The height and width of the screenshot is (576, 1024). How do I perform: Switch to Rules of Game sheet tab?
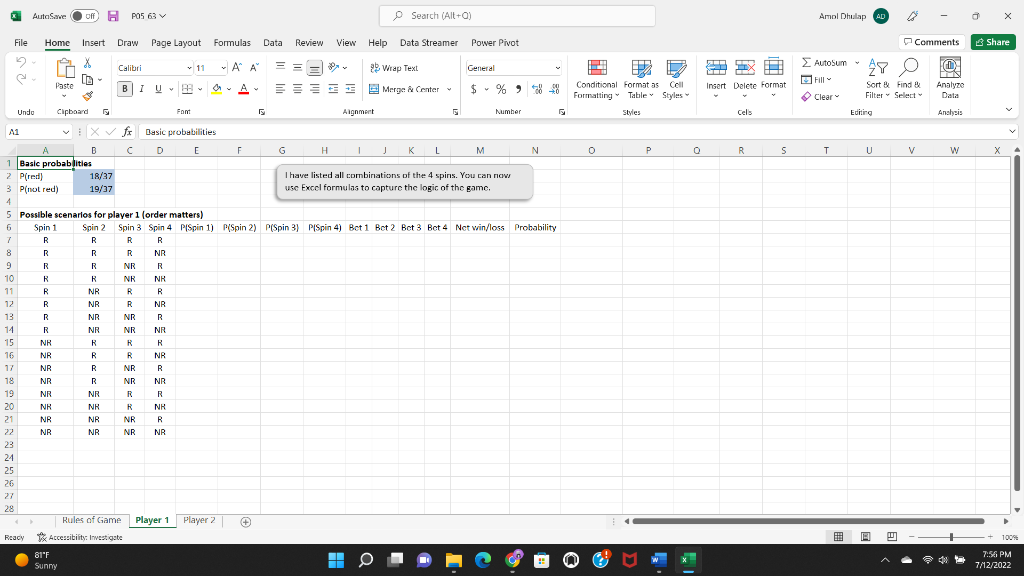pyautogui.click(x=91, y=520)
